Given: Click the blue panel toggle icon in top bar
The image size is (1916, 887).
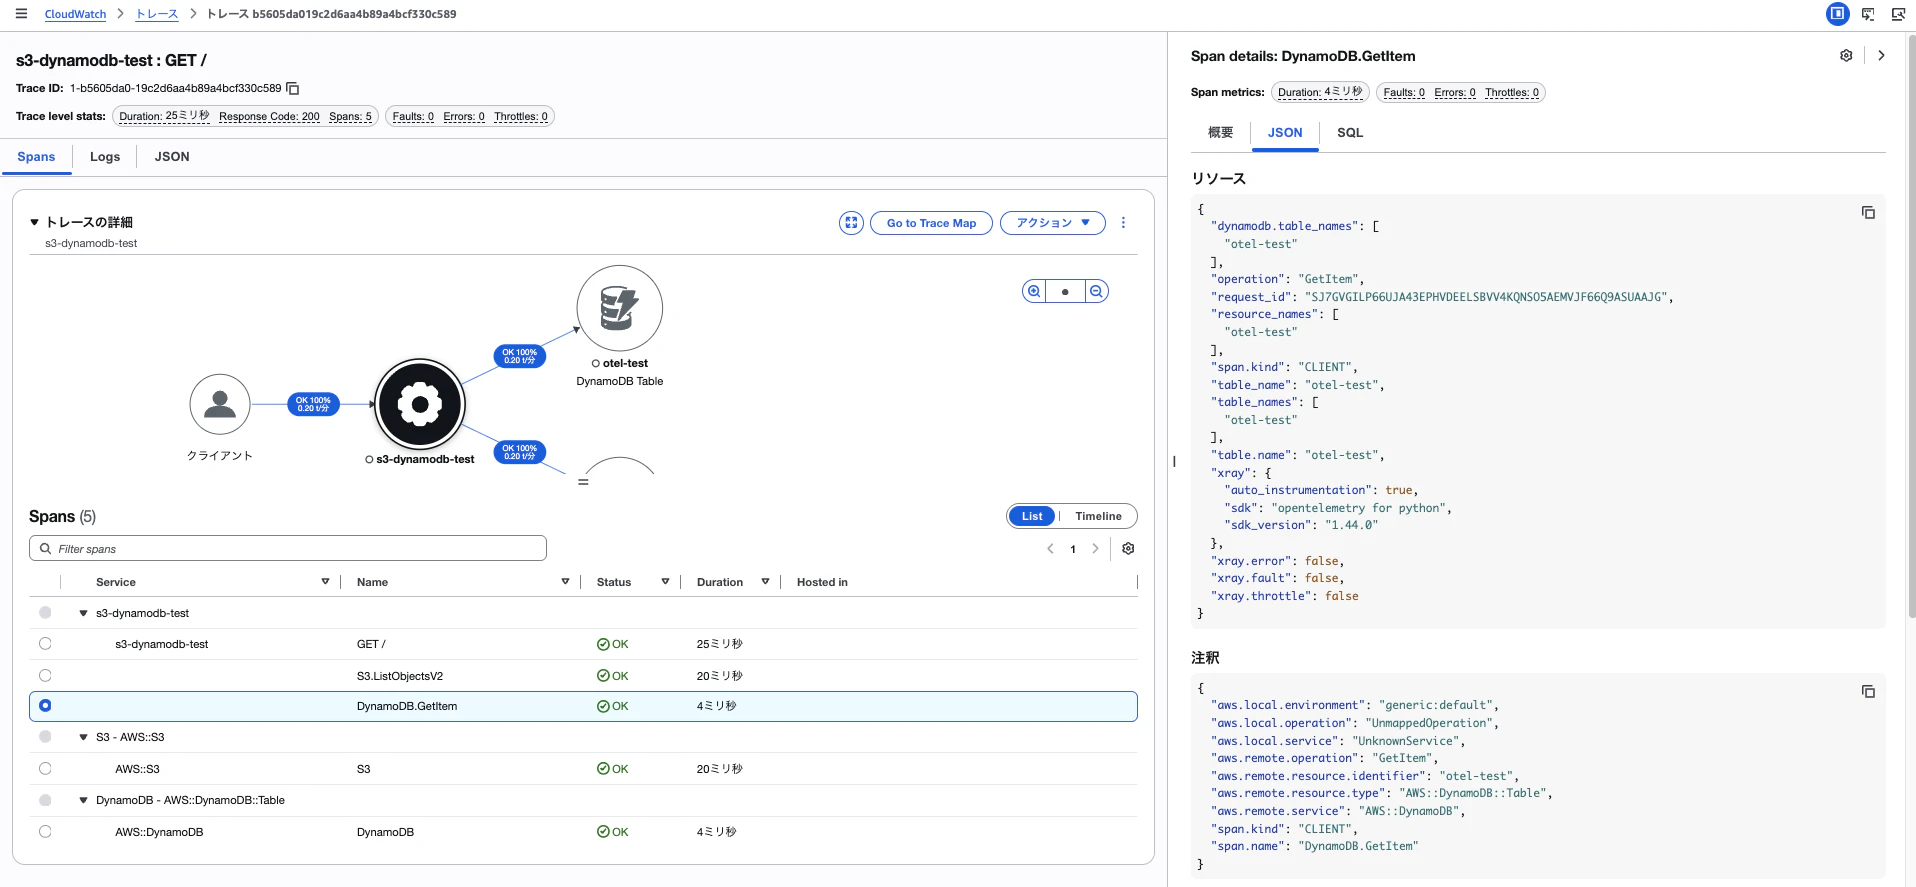Looking at the screenshot, I should (x=1837, y=14).
